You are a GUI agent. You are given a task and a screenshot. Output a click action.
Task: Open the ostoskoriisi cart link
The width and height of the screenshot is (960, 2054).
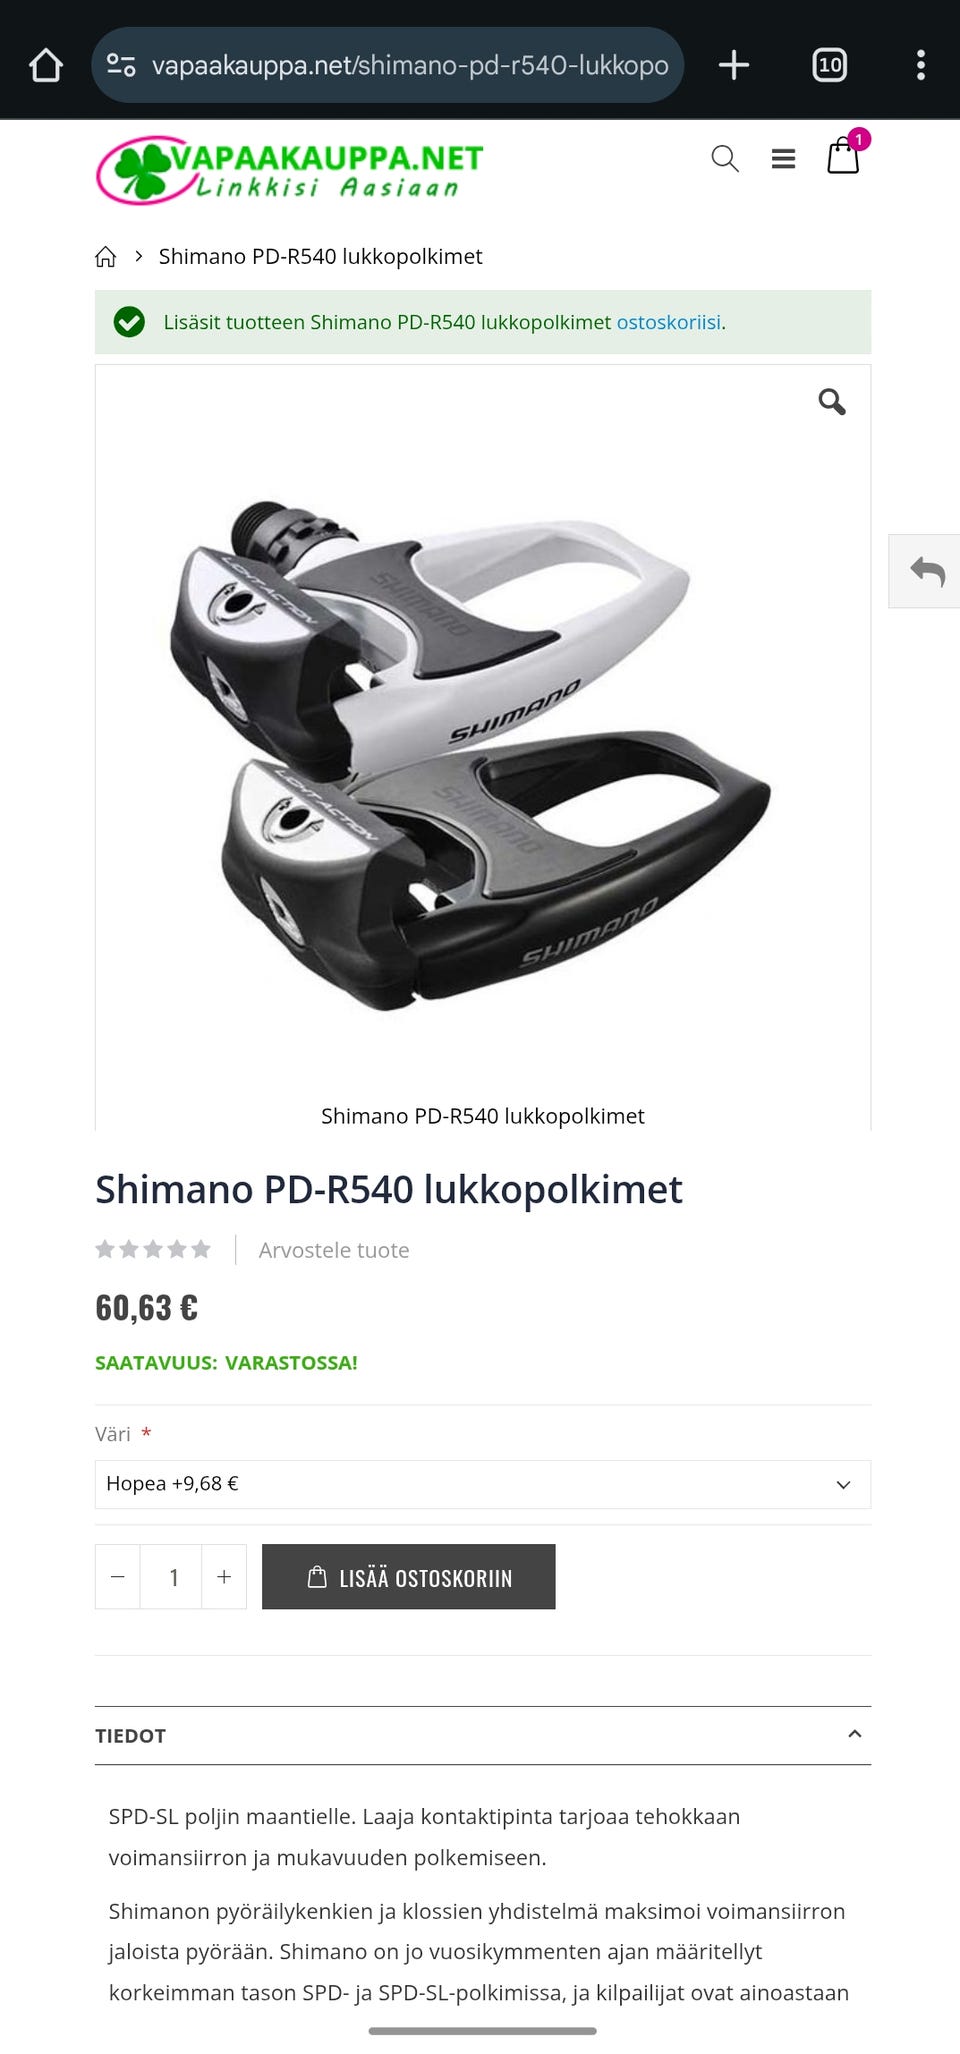click(668, 322)
